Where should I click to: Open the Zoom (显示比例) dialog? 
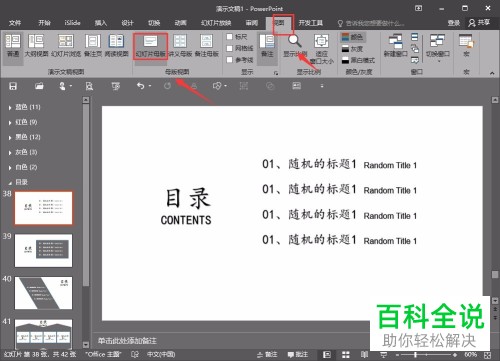[295, 45]
